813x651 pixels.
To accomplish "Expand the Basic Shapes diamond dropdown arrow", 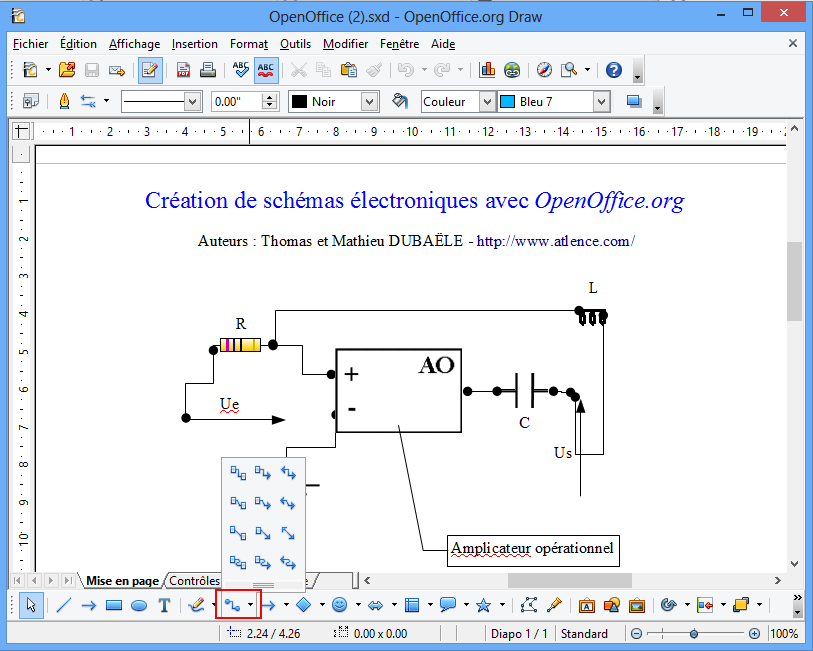I will click(322, 605).
